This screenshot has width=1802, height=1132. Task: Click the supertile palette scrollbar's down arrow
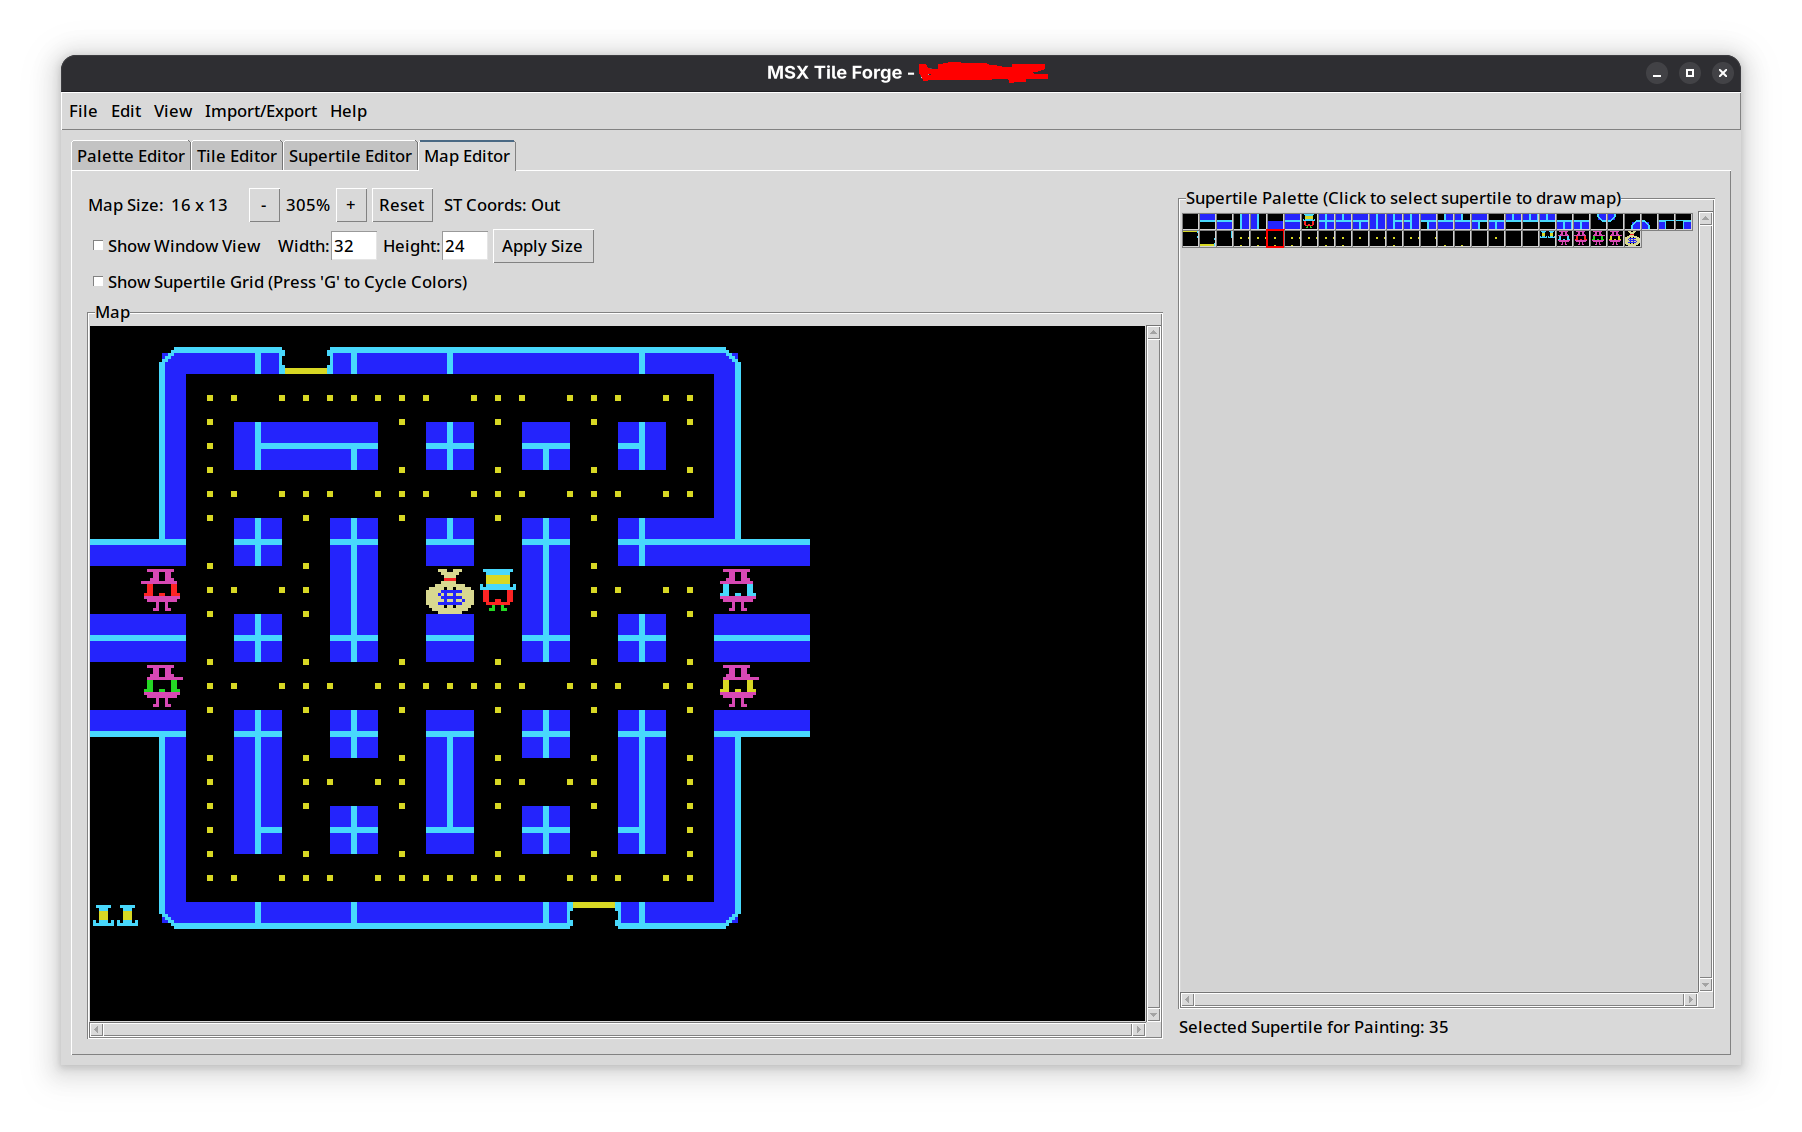click(1706, 984)
